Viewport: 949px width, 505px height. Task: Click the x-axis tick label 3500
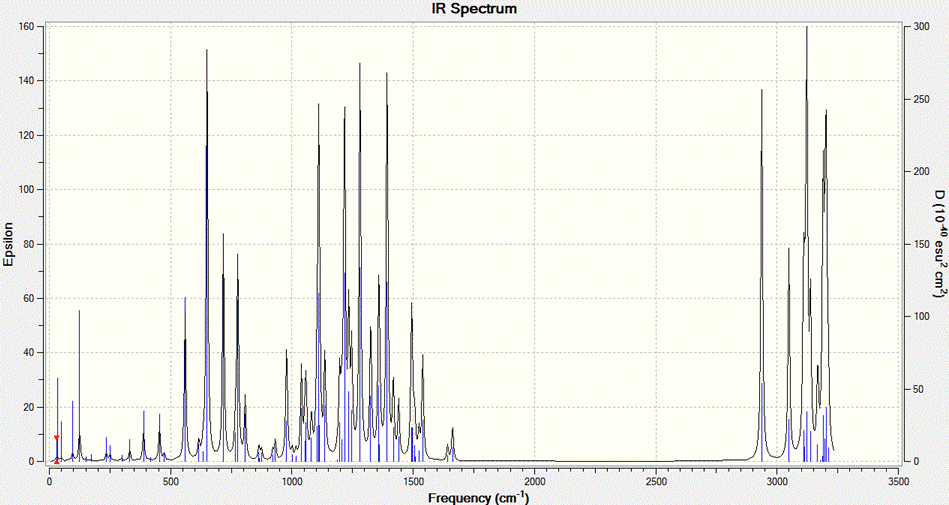(x=899, y=482)
